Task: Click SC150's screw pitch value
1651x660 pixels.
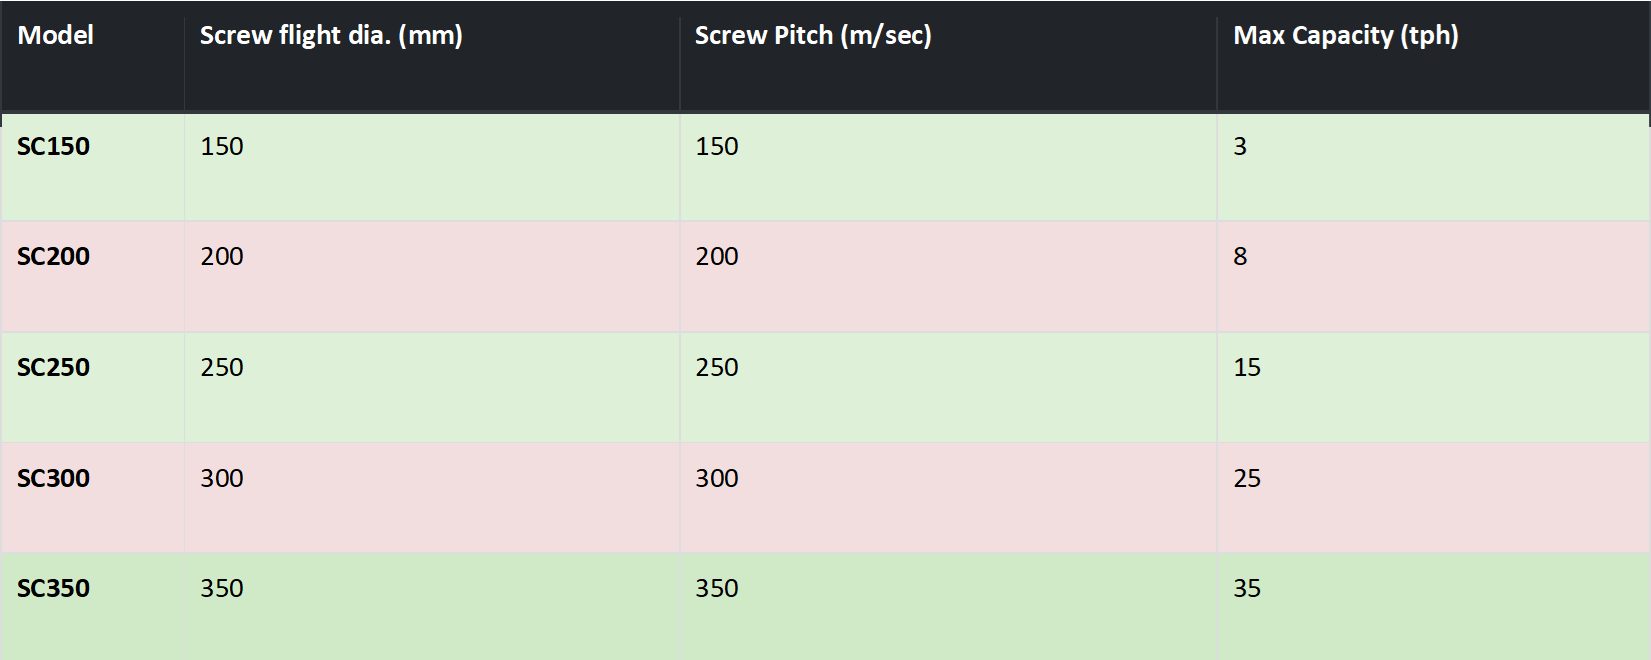Action: tap(717, 147)
